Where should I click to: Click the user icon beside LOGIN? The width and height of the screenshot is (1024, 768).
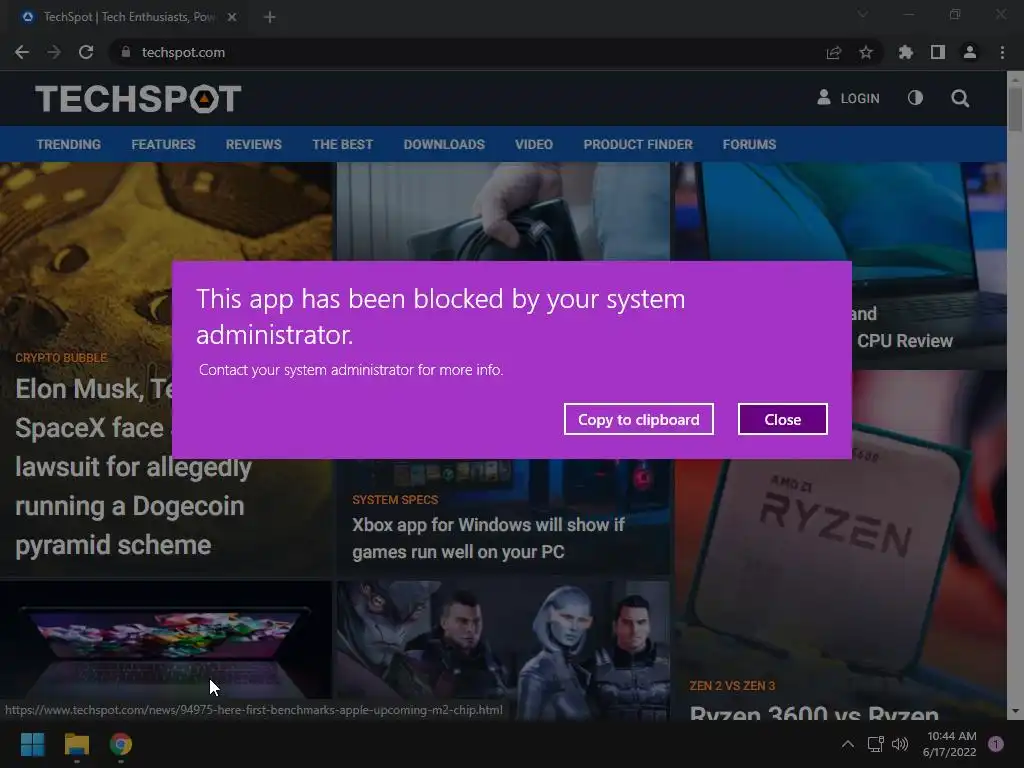click(824, 97)
